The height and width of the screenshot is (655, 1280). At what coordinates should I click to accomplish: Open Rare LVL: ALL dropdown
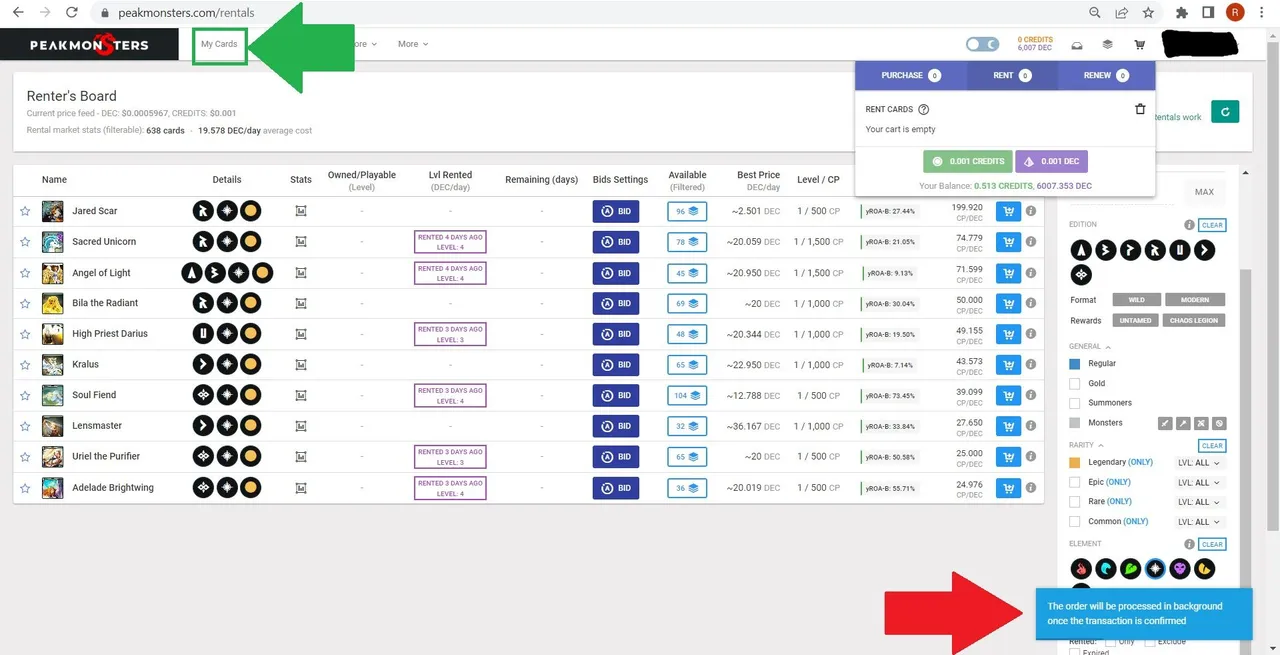(x=1199, y=502)
